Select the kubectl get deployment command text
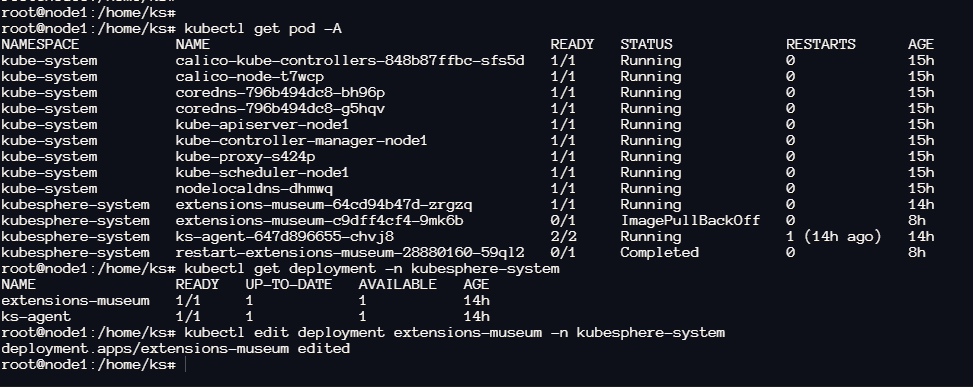Screen dimensions: 973x387 coord(372,269)
